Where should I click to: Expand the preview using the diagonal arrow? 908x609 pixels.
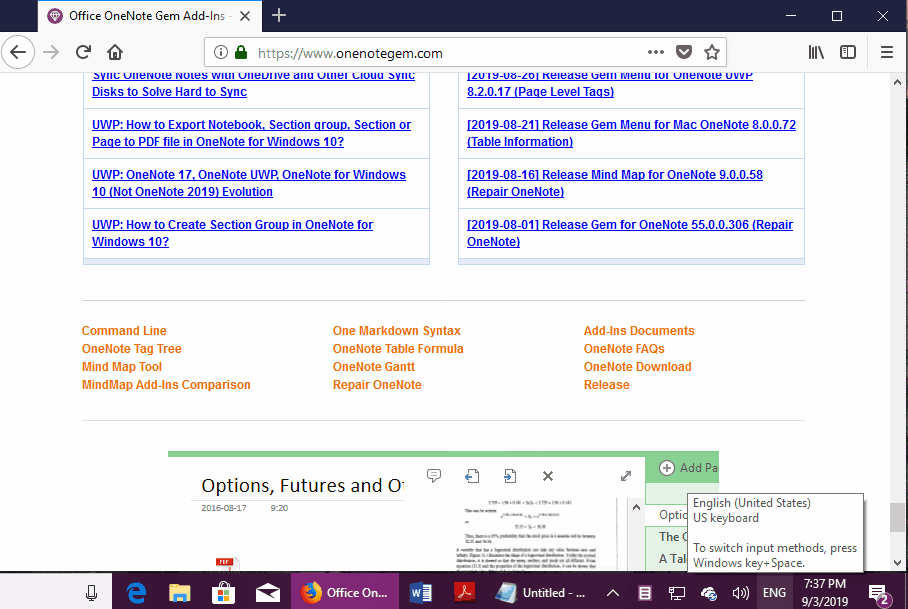627,476
